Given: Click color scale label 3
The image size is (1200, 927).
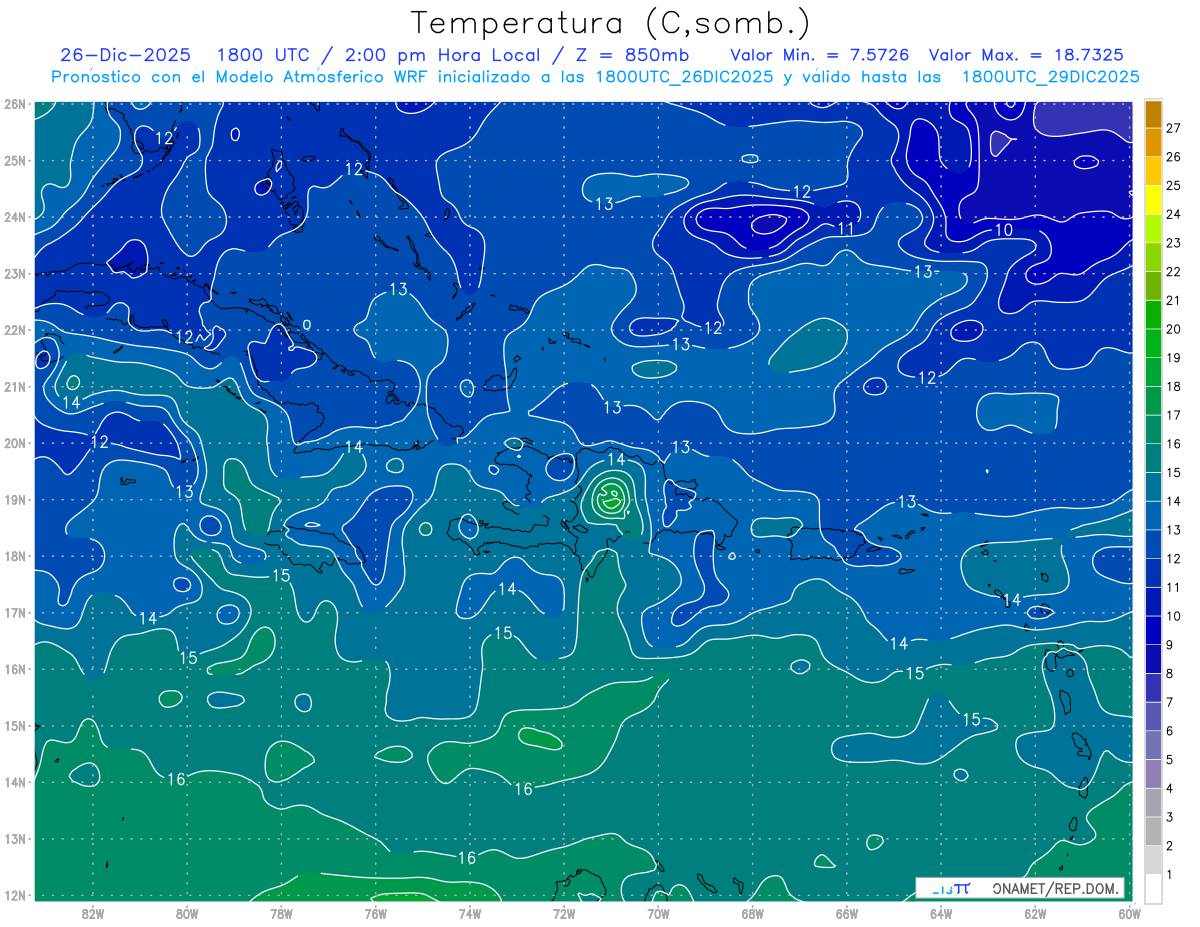Looking at the screenshot, I should [x=1170, y=817].
